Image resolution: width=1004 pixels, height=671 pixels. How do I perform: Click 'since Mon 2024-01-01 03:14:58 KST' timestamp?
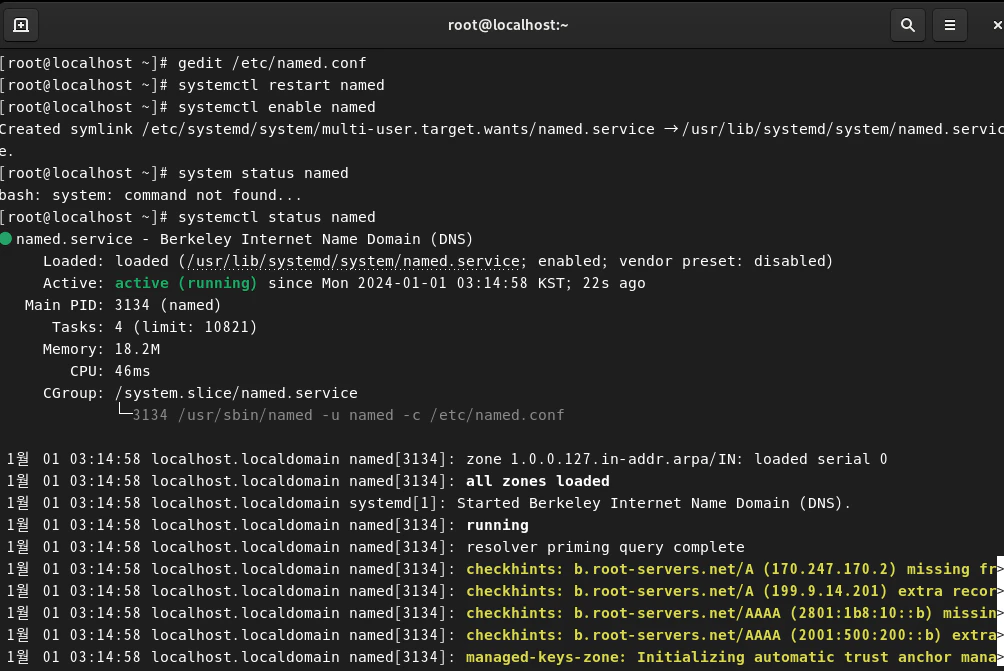pos(419,283)
